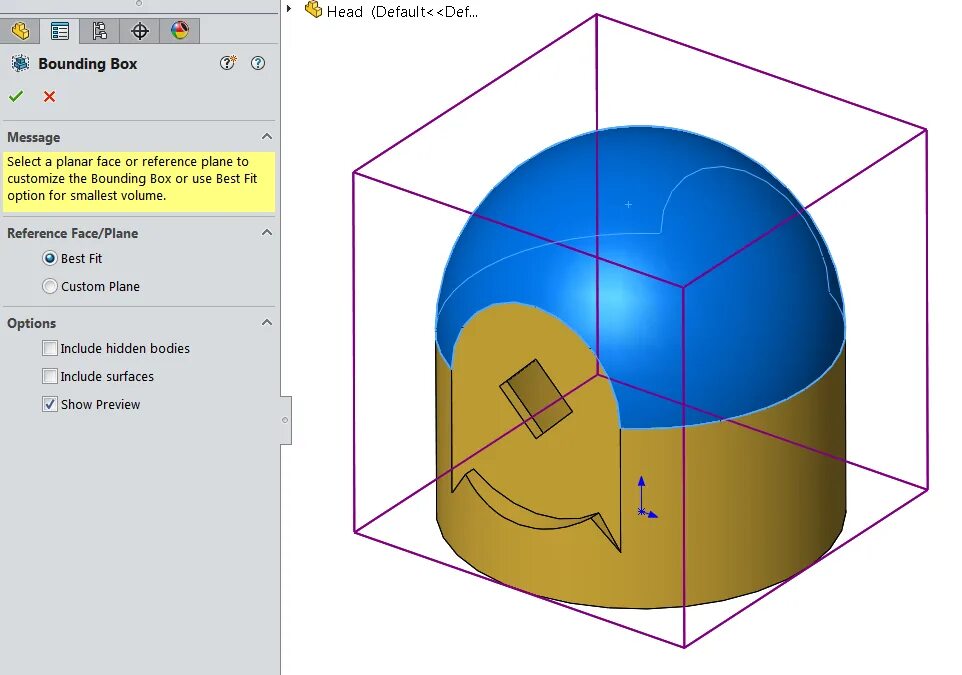Accept the Bounding Box with green checkmark
Viewport: 962px width, 675px height.
(x=16, y=96)
